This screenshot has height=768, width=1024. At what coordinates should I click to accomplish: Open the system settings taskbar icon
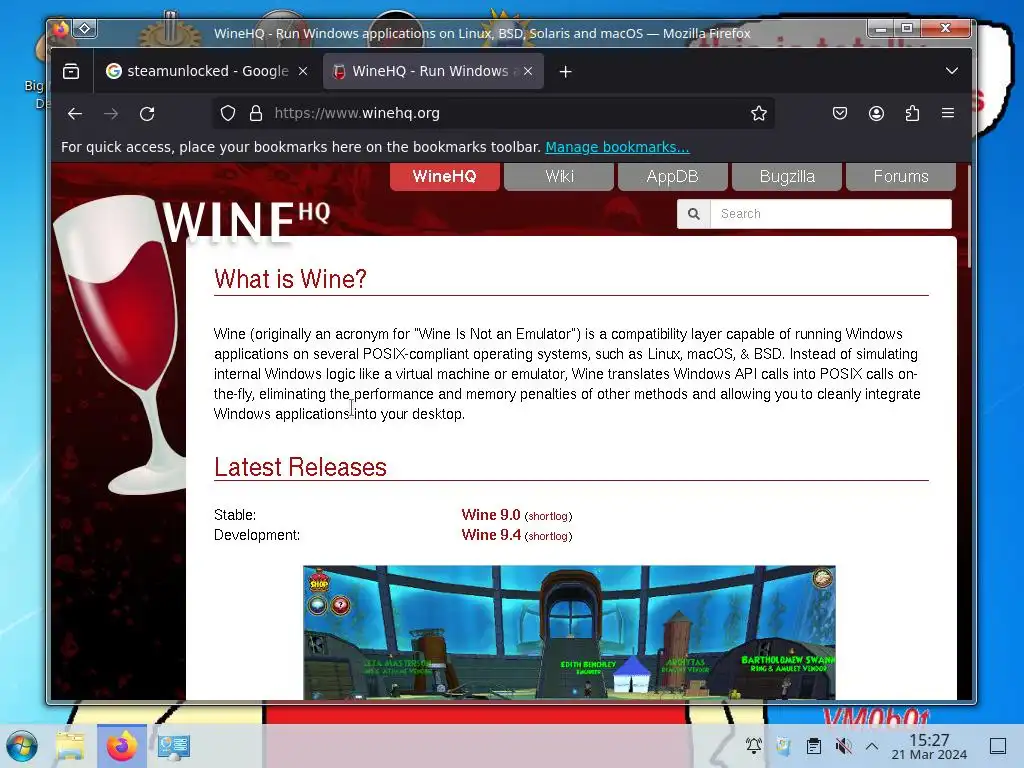point(174,746)
